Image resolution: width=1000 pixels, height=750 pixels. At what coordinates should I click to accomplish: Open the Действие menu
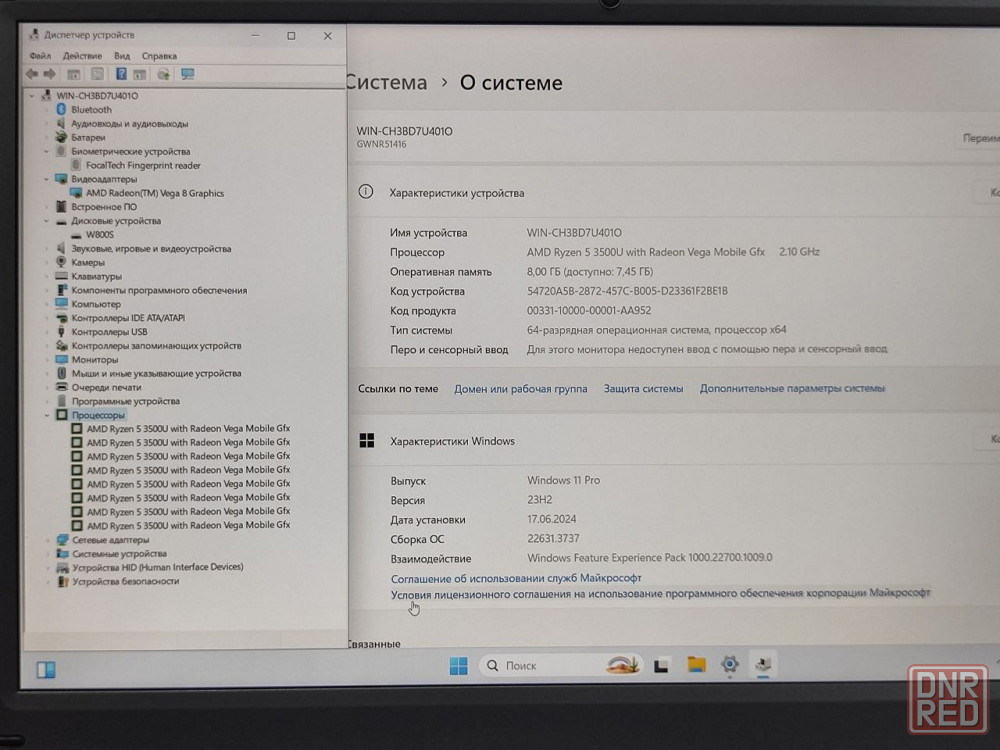click(82, 55)
